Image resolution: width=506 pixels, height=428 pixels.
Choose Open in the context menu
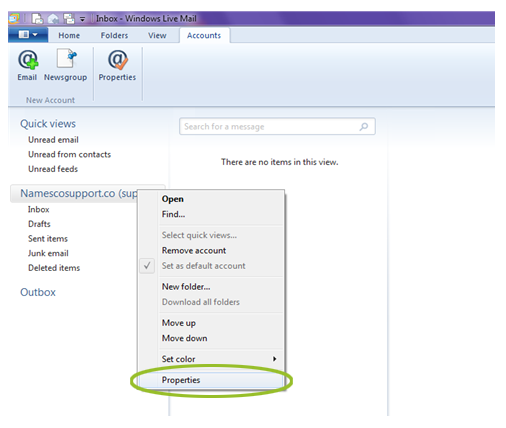[211, 199]
